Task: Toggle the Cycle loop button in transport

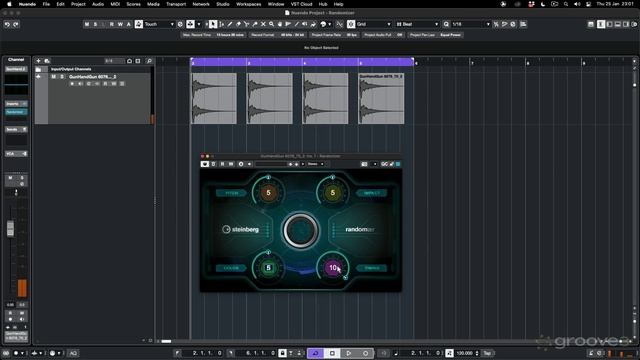Action: (316, 353)
